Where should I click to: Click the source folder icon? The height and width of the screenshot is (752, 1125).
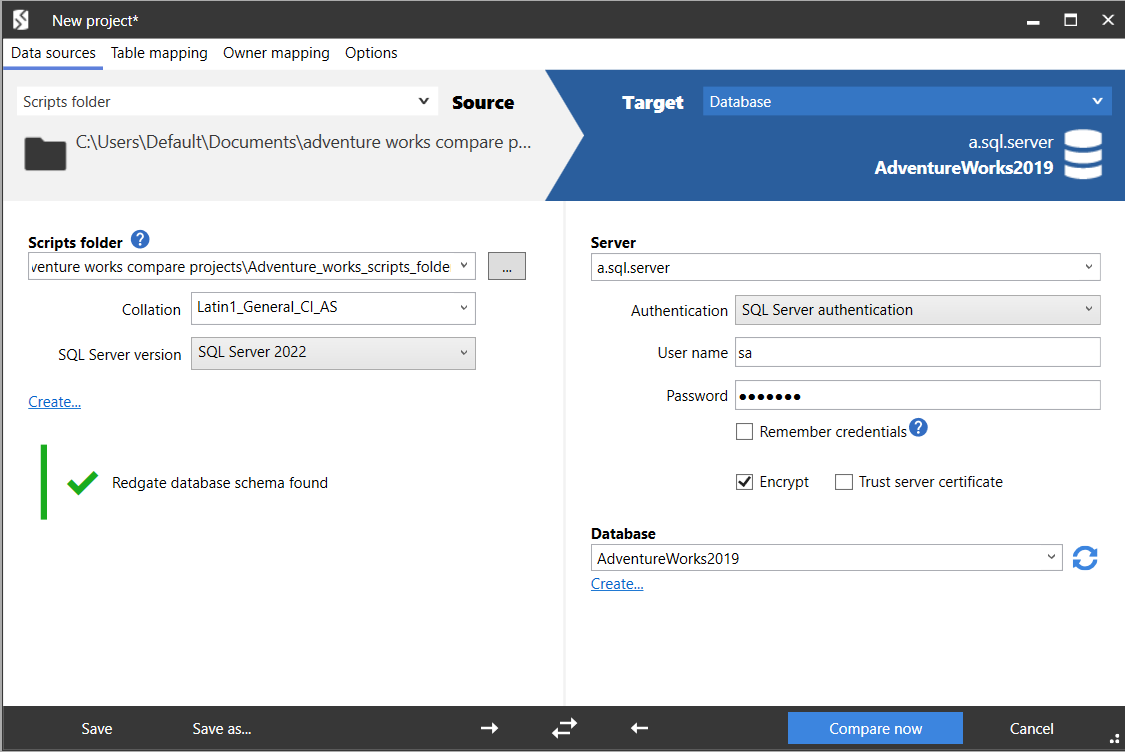pyautogui.click(x=45, y=153)
